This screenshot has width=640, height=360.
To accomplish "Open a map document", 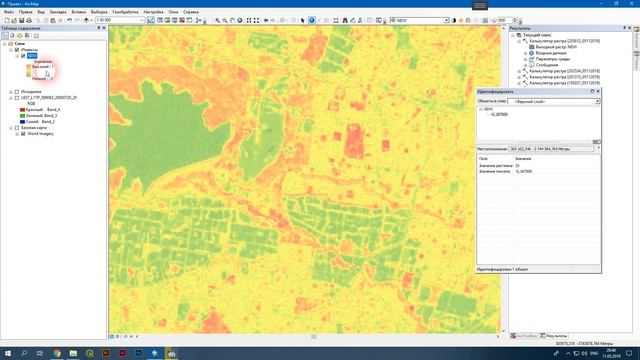I will pos(14,20).
